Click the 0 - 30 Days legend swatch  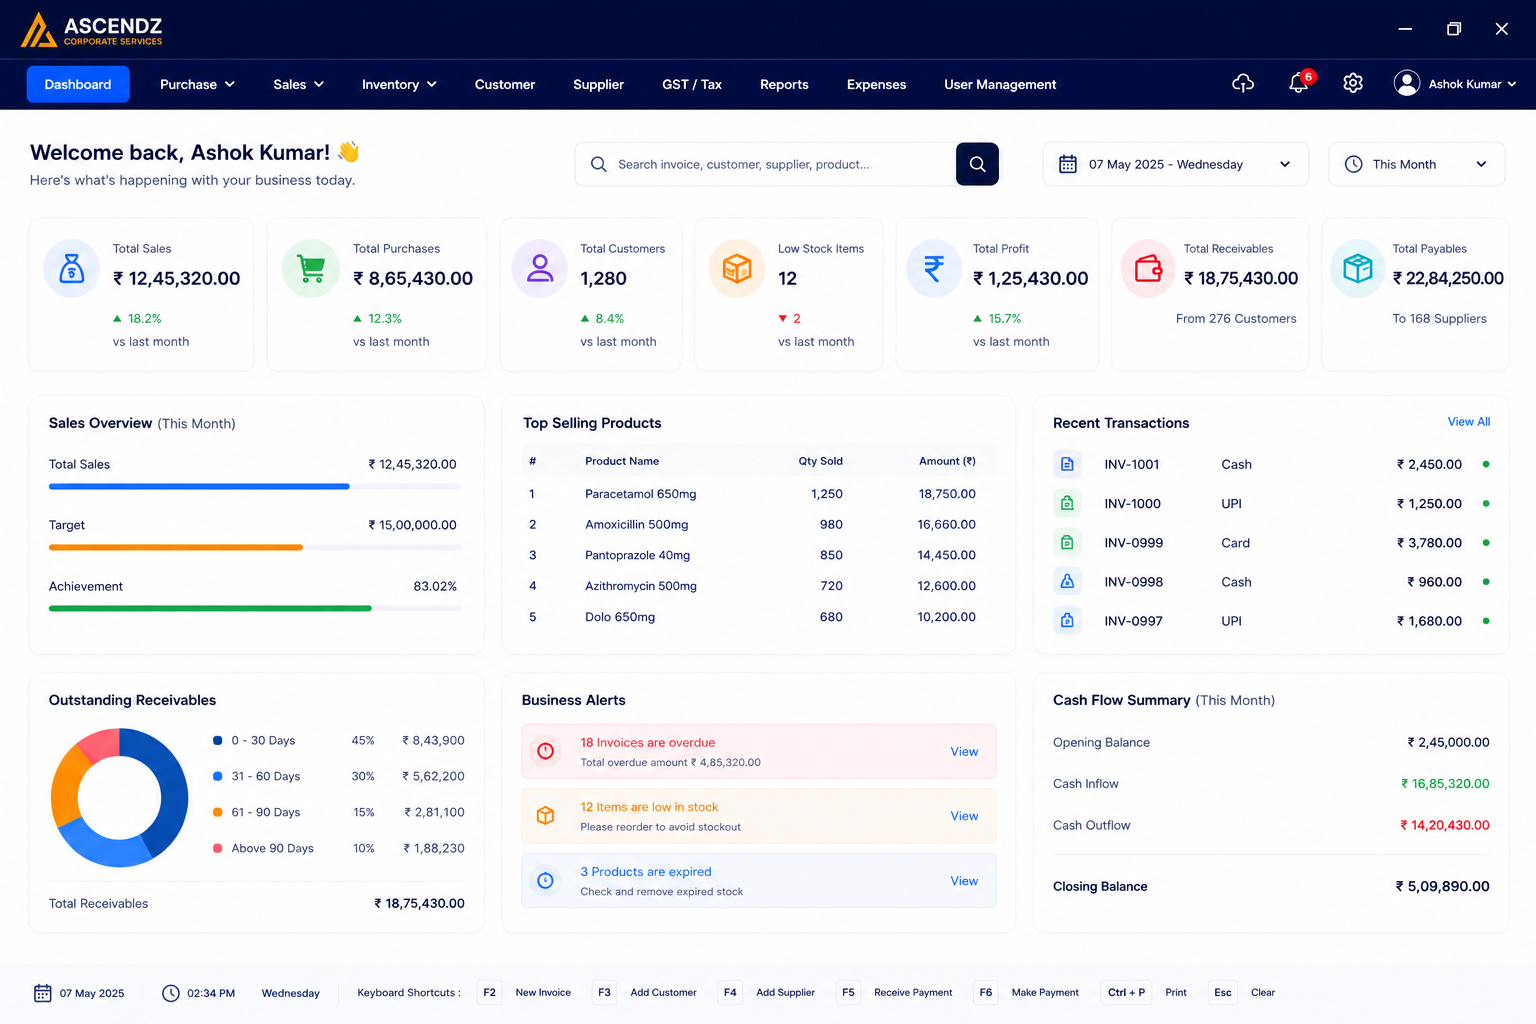coord(217,740)
